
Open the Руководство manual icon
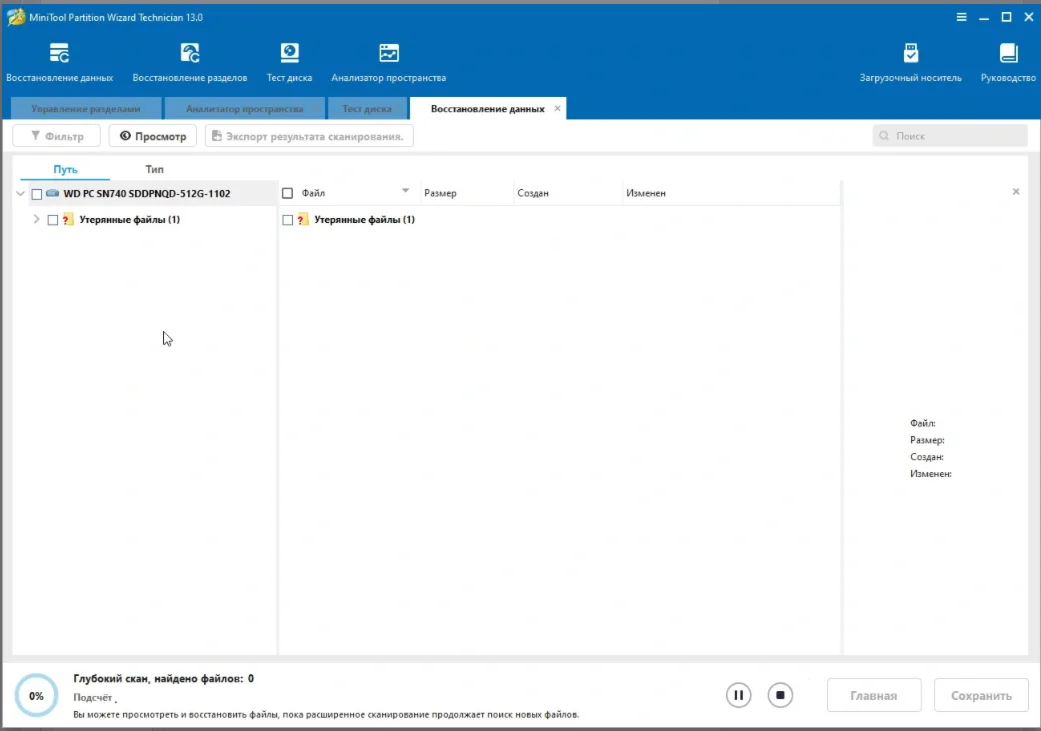1008,54
